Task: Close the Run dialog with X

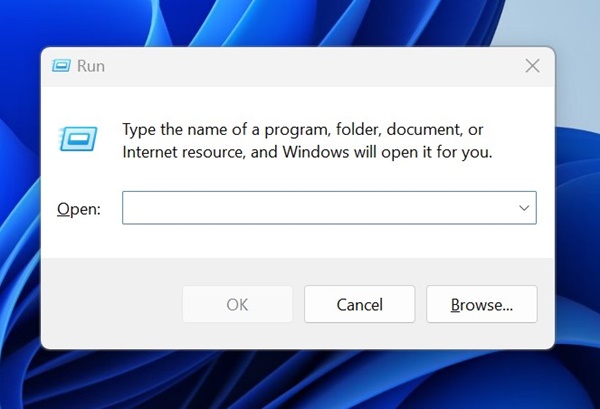Action: click(x=532, y=66)
